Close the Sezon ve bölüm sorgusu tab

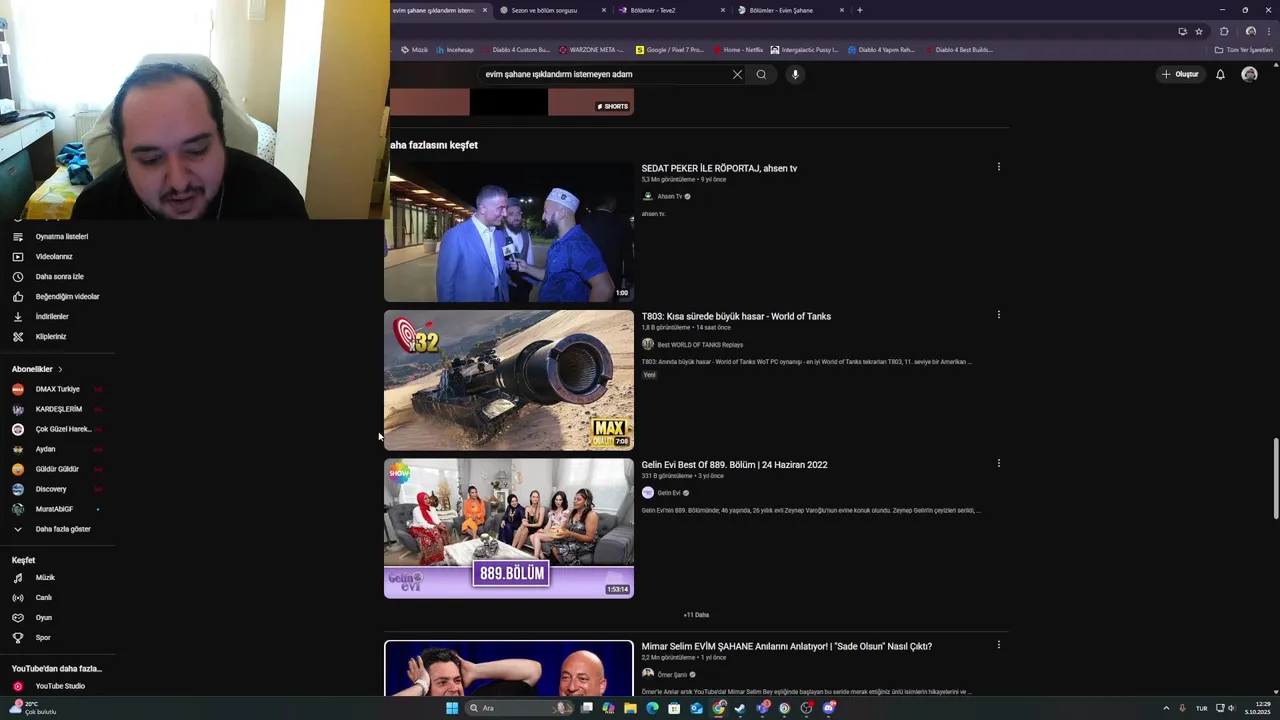604,10
